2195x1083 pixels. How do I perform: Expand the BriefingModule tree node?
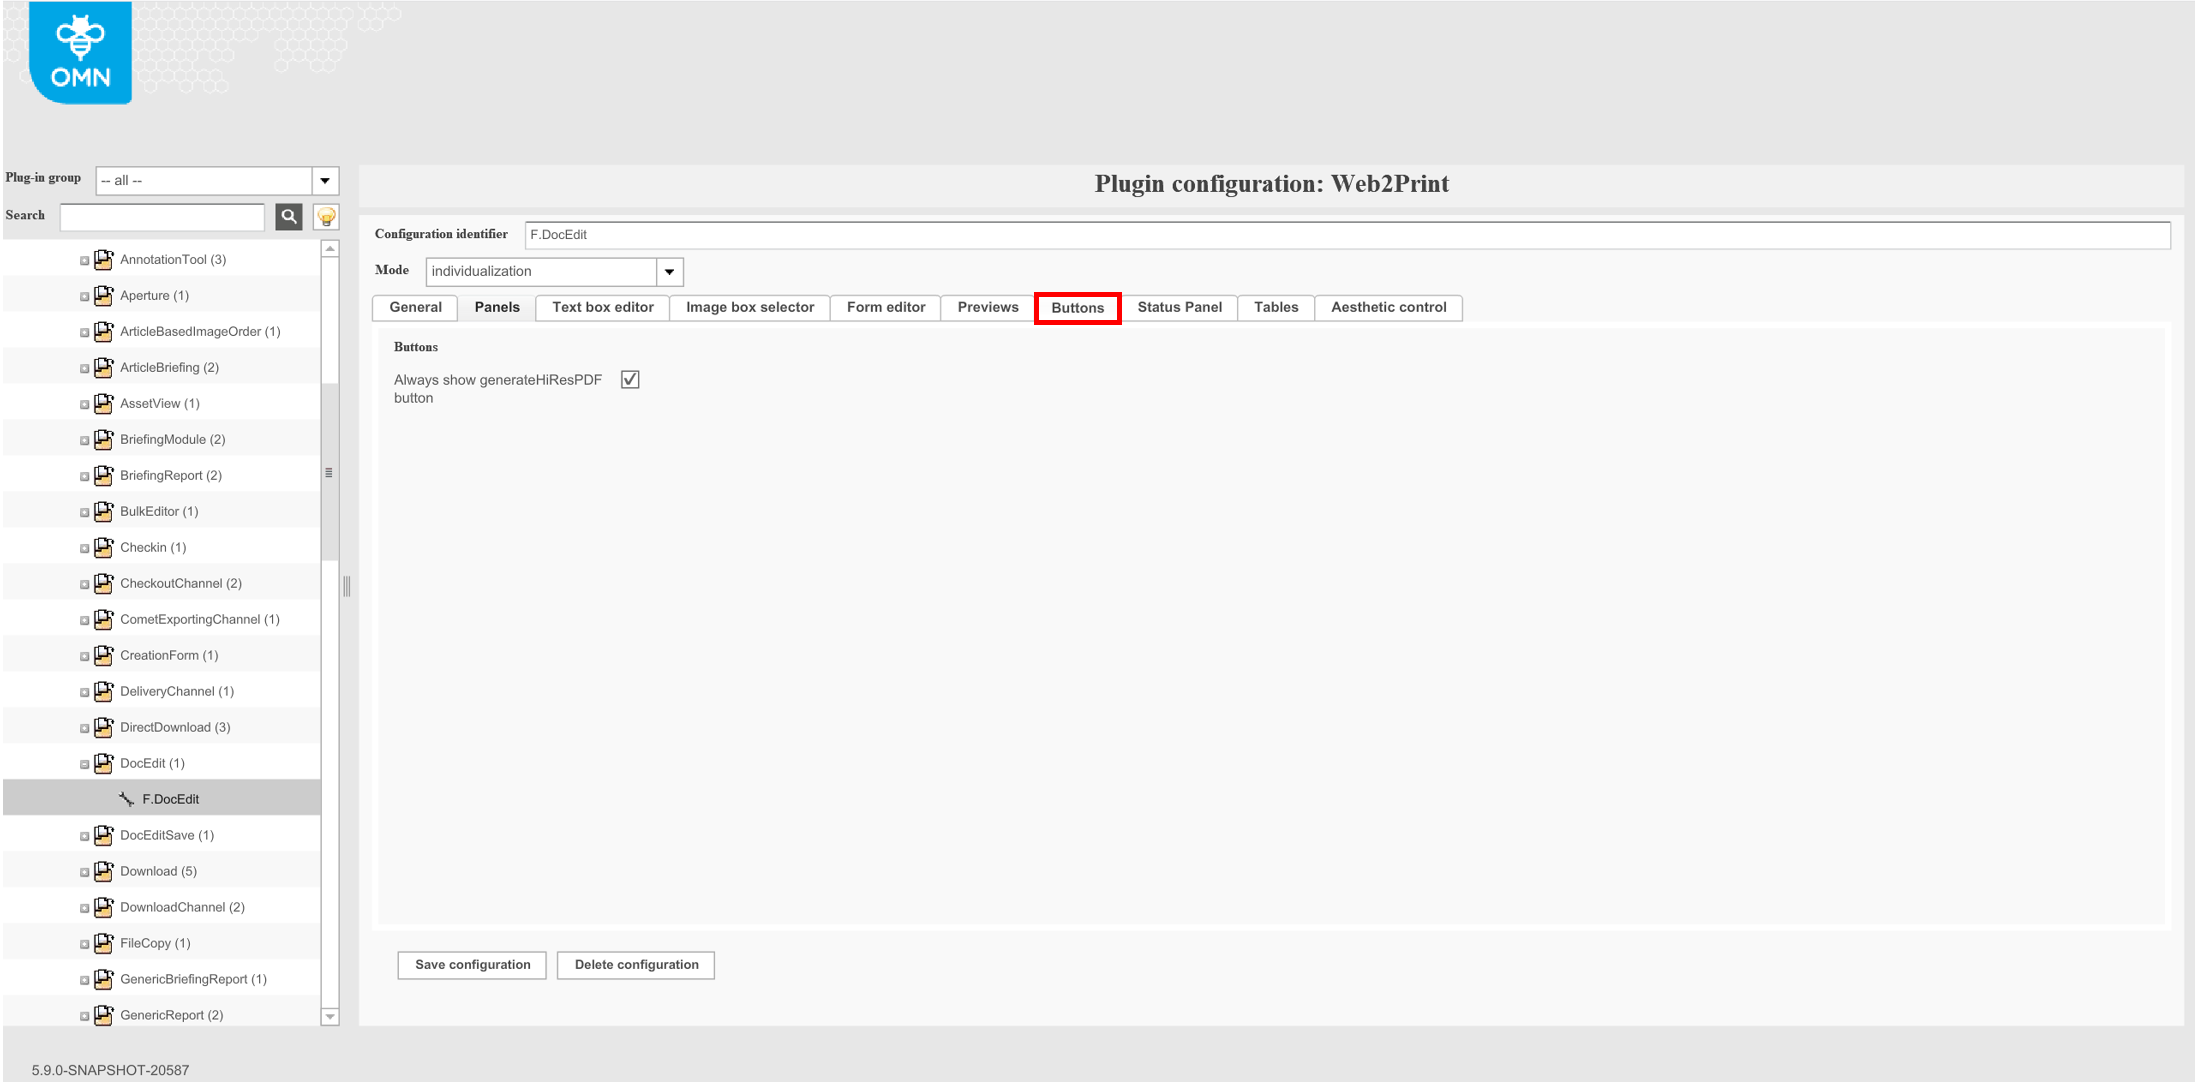pos(84,439)
